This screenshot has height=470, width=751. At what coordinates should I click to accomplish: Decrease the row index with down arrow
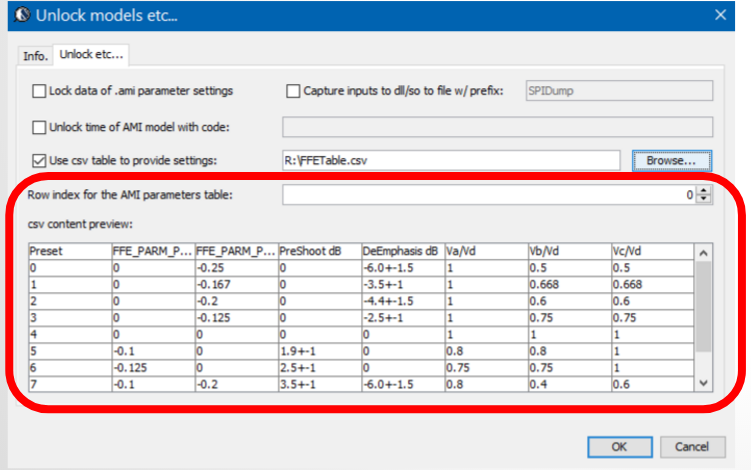pyautogui.click(x=704, y=199)
